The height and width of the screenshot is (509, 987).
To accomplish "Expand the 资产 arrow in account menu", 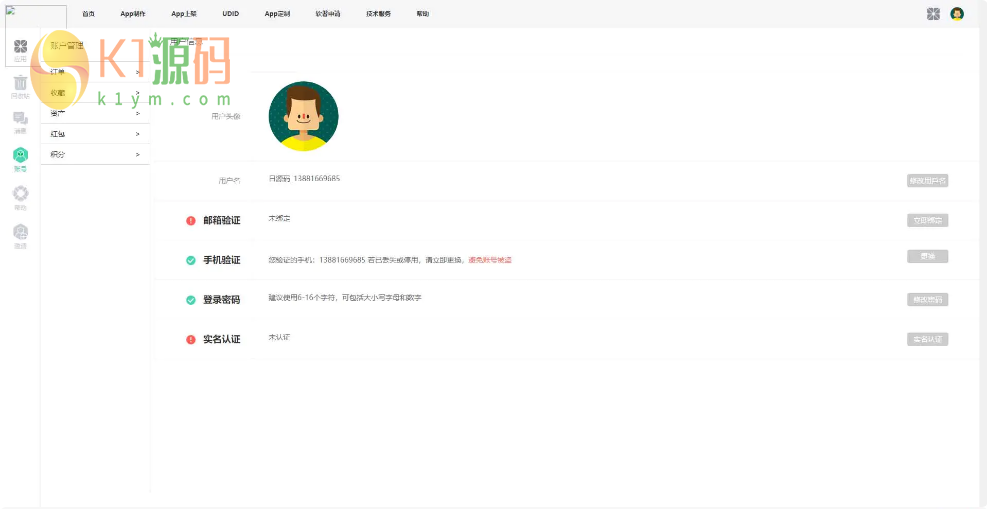I will point(137,114).
